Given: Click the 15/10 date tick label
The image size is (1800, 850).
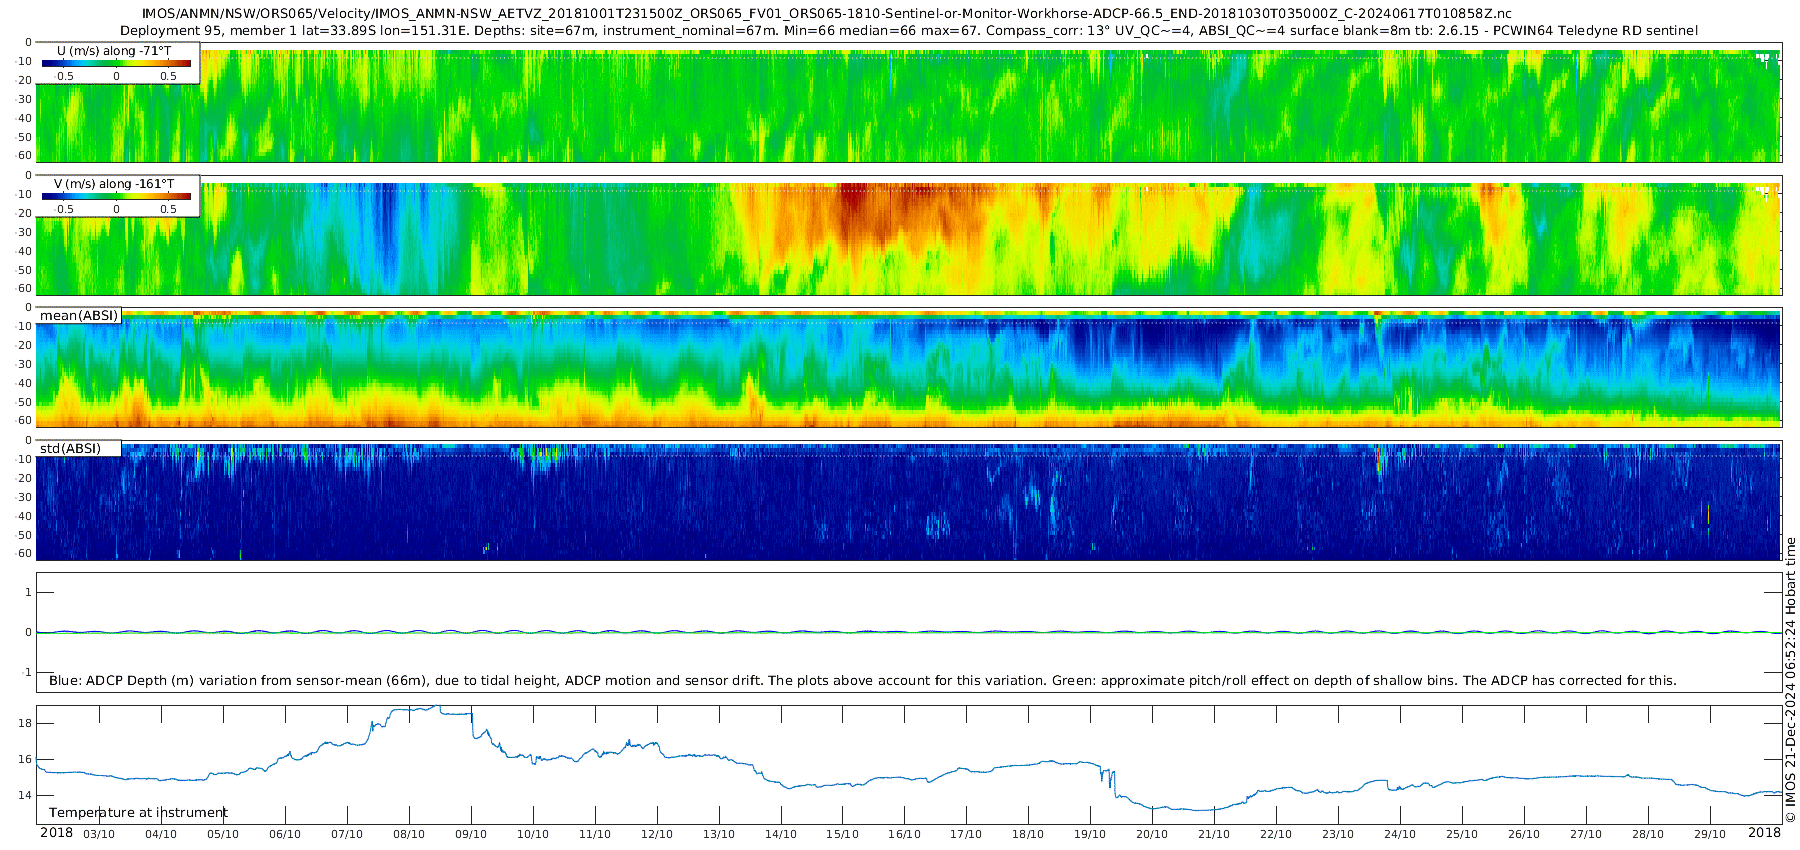Looking at the screenshot, I should tap(842, 834).
